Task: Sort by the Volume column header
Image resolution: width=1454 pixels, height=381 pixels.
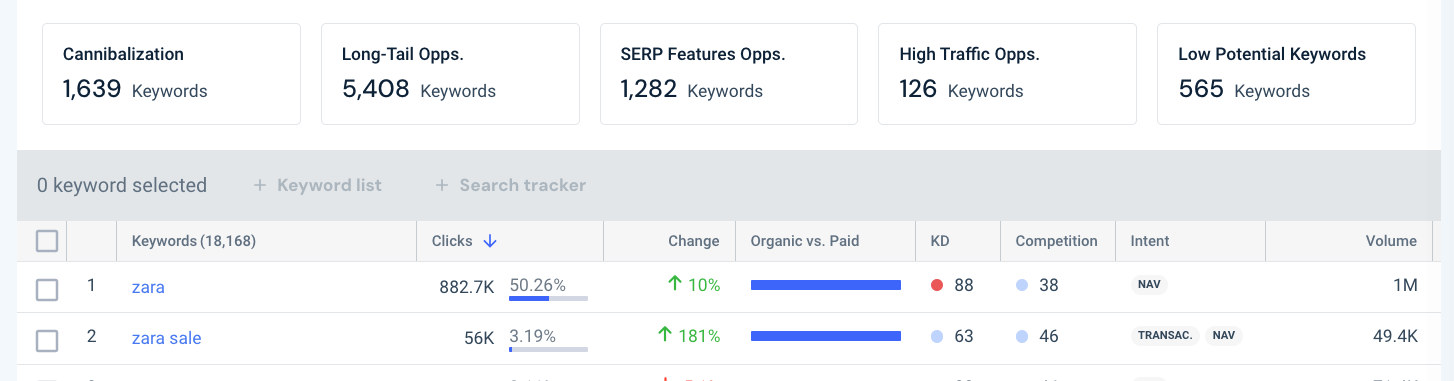Action: [1391, 241]
